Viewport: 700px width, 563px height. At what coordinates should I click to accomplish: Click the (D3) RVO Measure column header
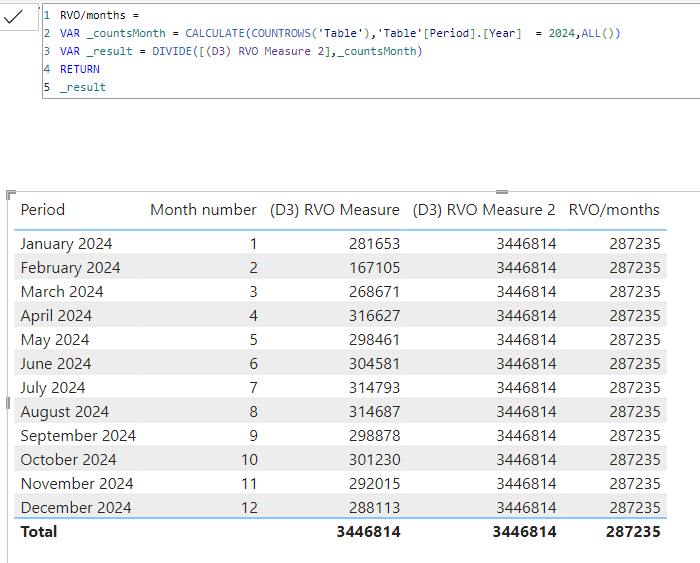click(335, 209)
